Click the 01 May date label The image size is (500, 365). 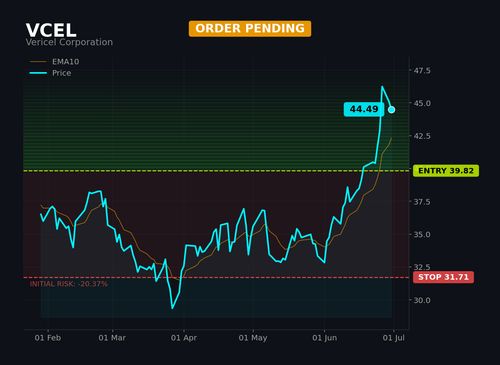pos(253,338)
